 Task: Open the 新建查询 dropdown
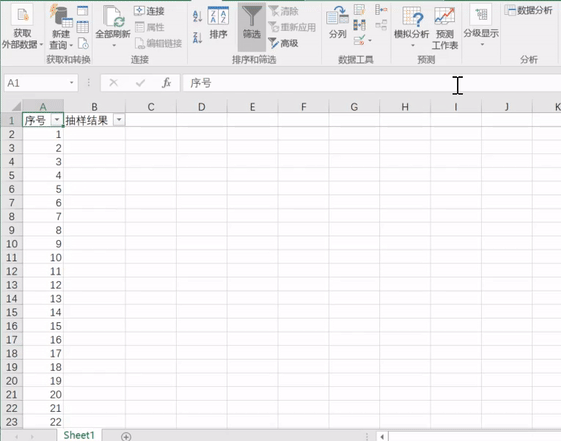coord(61,27)
